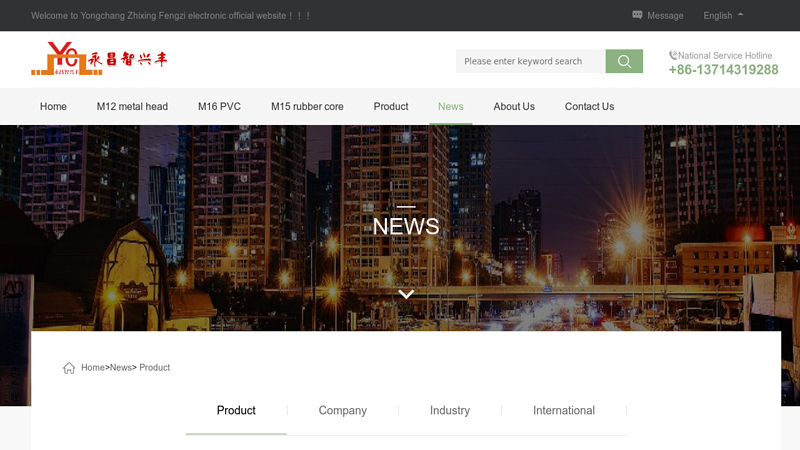Open the English language dropdown
800x450 pixels.
point(723,15)
